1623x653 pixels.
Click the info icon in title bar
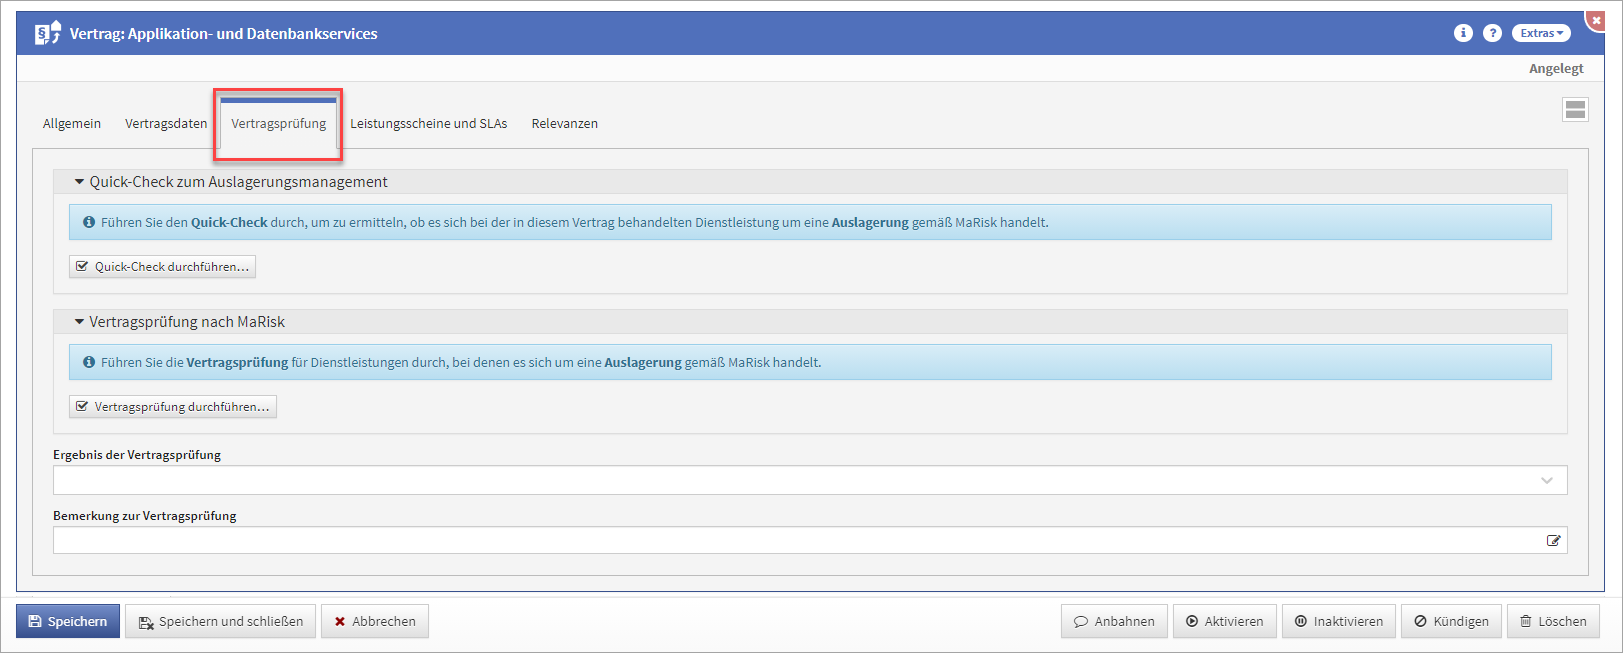pyautogui.click(x=1462, y=33)
